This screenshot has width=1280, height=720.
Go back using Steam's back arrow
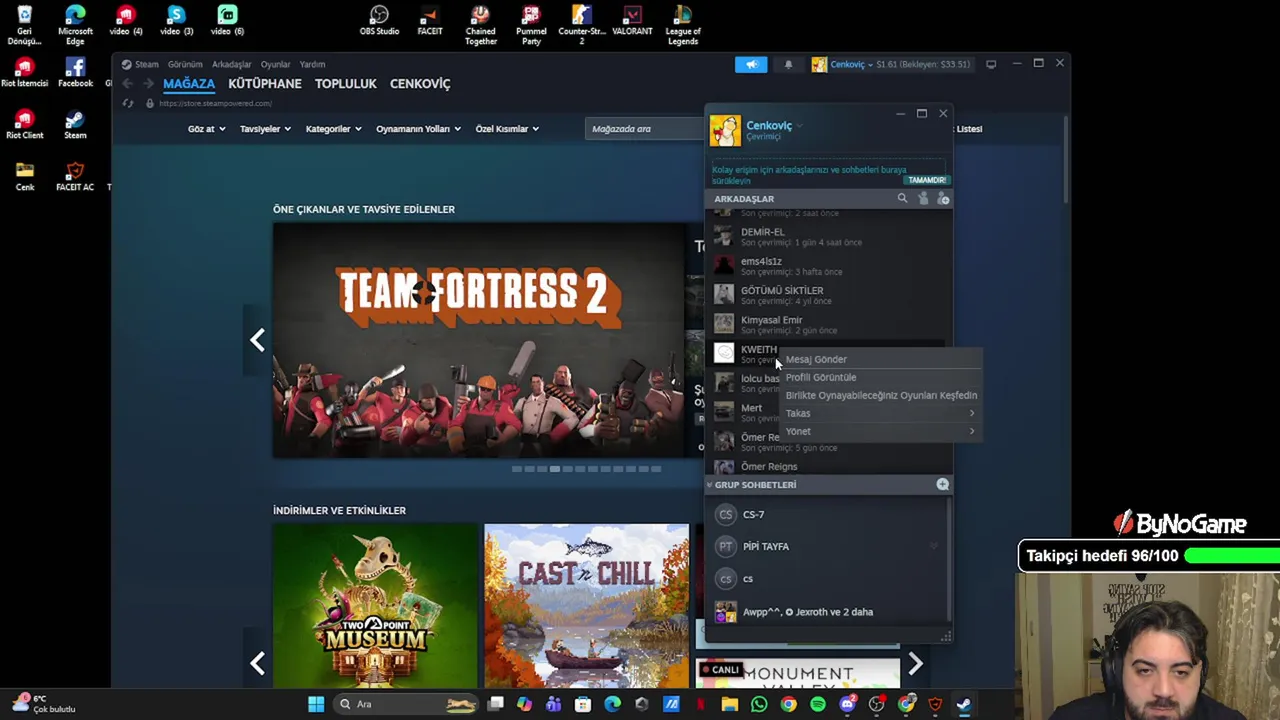pyautogui.click(x=127, y=84)
